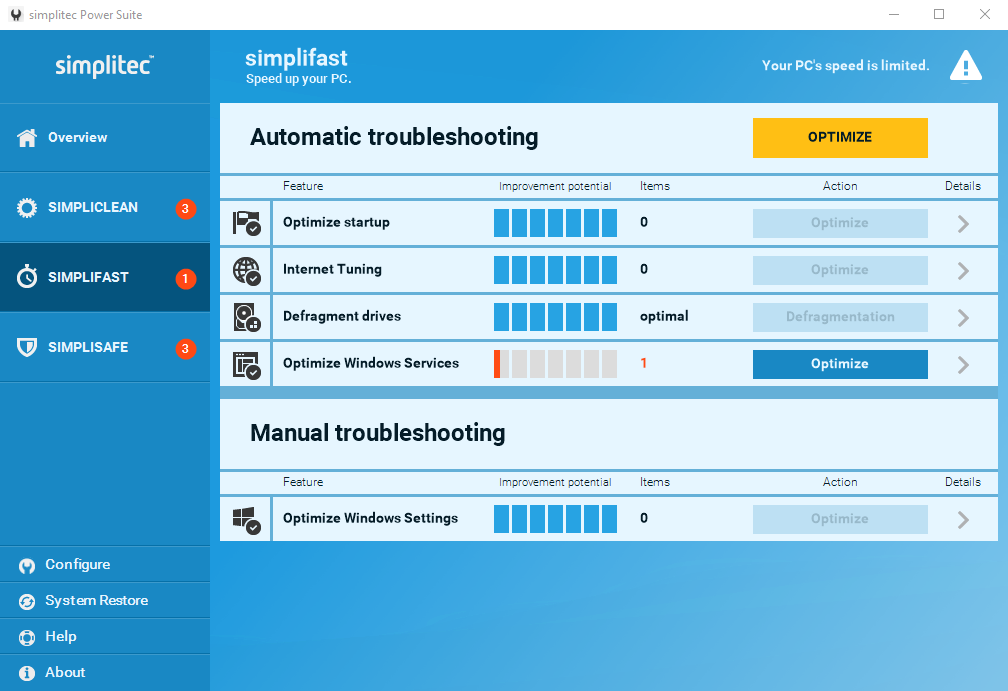Click Optimize for Windows Settings row
1008x691 pixels.
click(x=840, y=519)
